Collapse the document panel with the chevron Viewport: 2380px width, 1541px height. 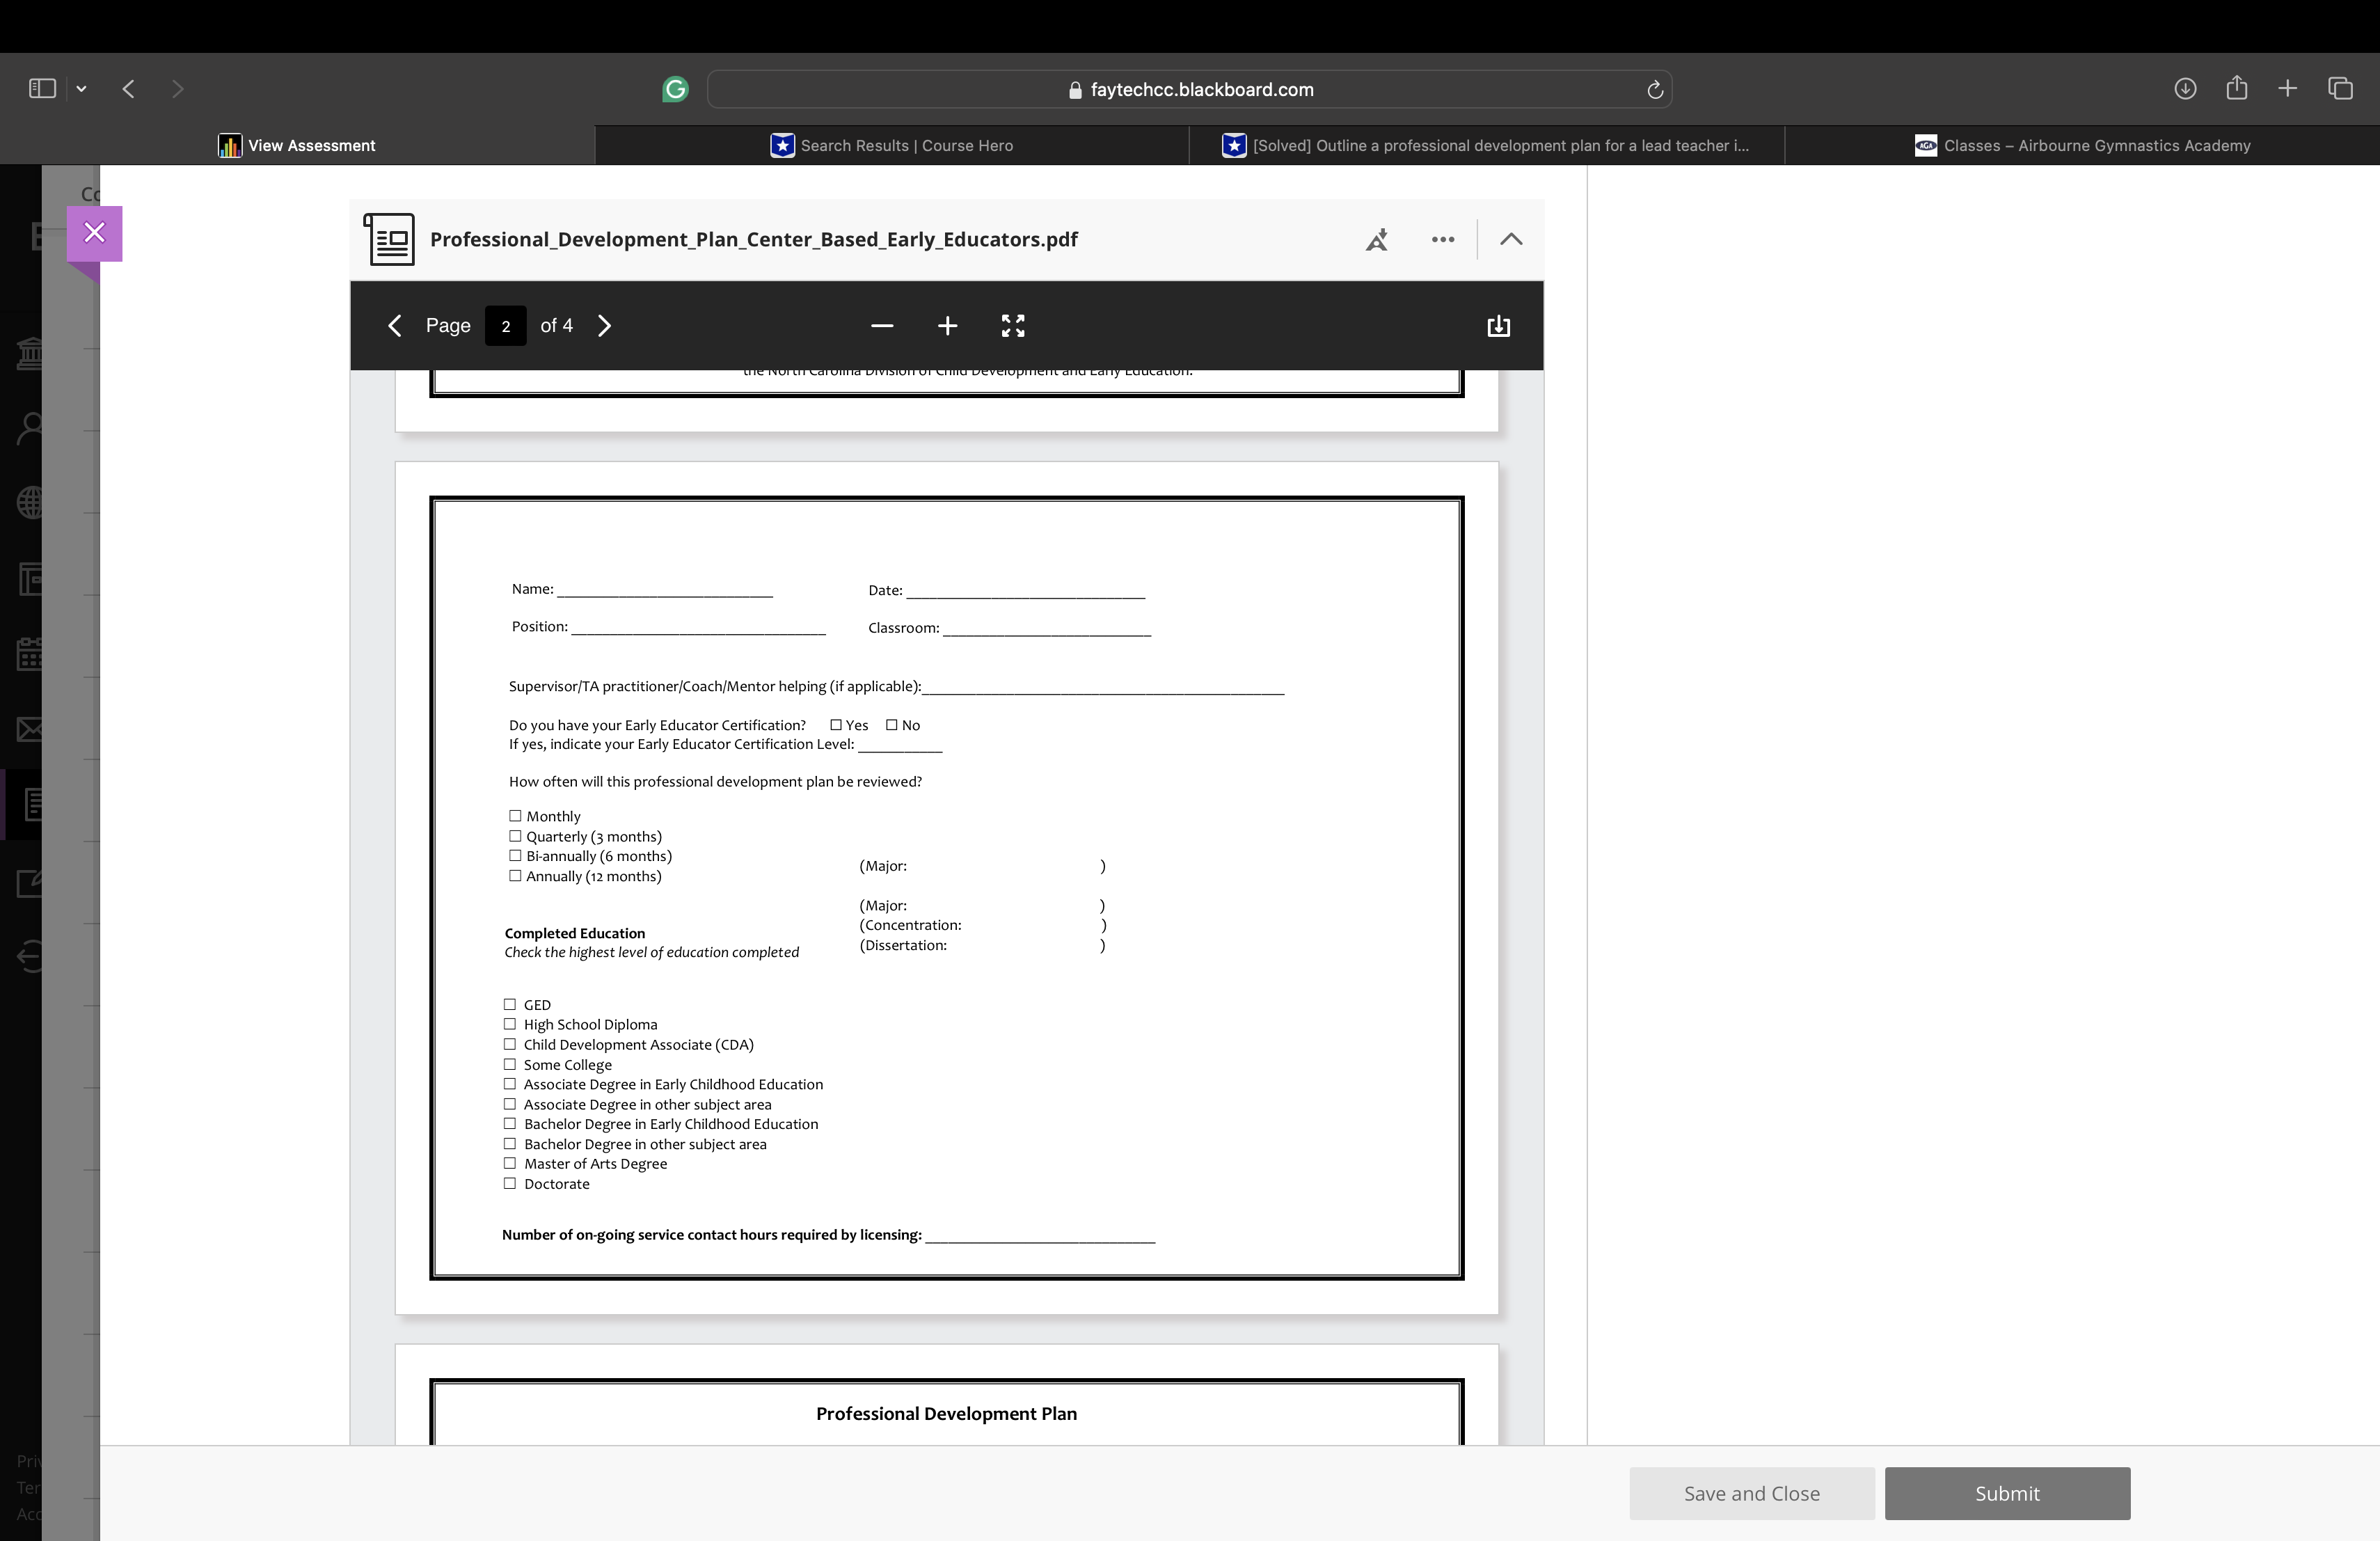[x=1510, y=239]
